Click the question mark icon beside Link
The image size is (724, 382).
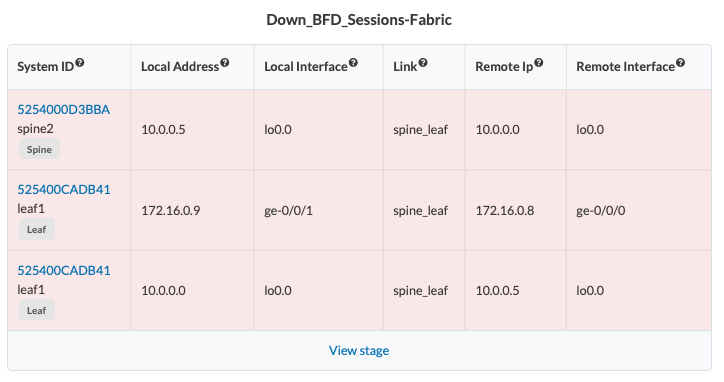pyautogui.click(x=423, y=62)
